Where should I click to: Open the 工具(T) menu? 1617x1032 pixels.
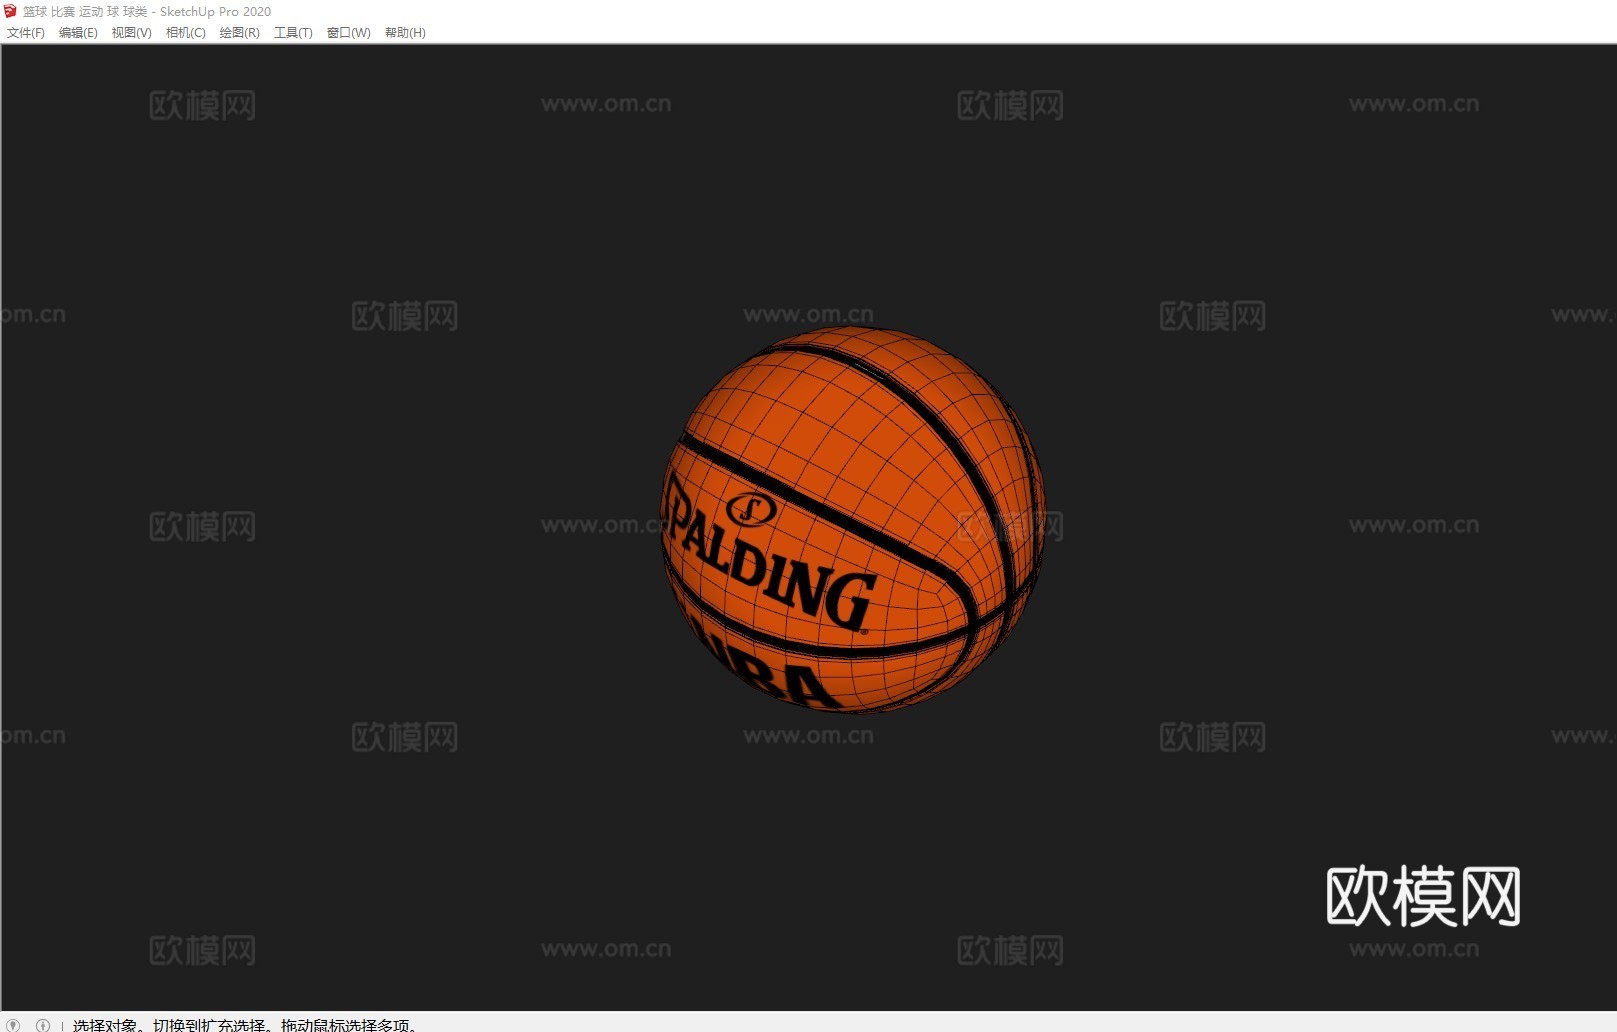click(293, 33)
